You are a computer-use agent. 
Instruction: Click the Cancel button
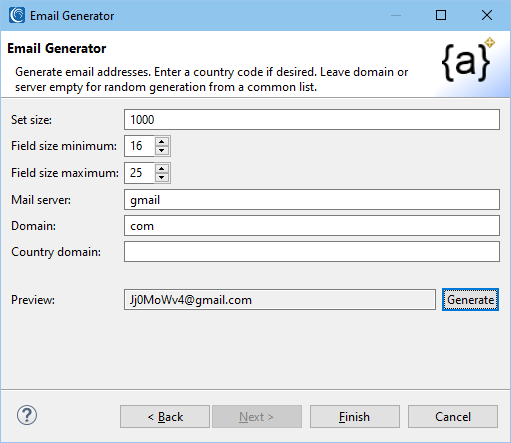pos(453,417)
